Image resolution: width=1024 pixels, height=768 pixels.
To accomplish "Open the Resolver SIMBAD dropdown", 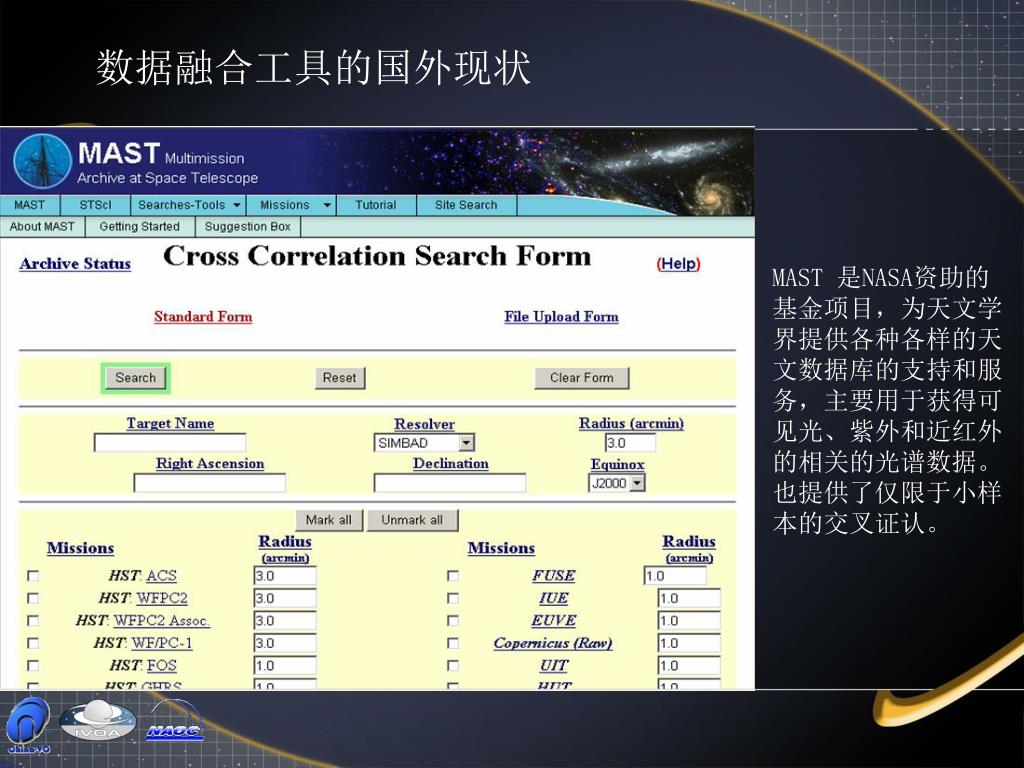I will (x=424, y=443).
